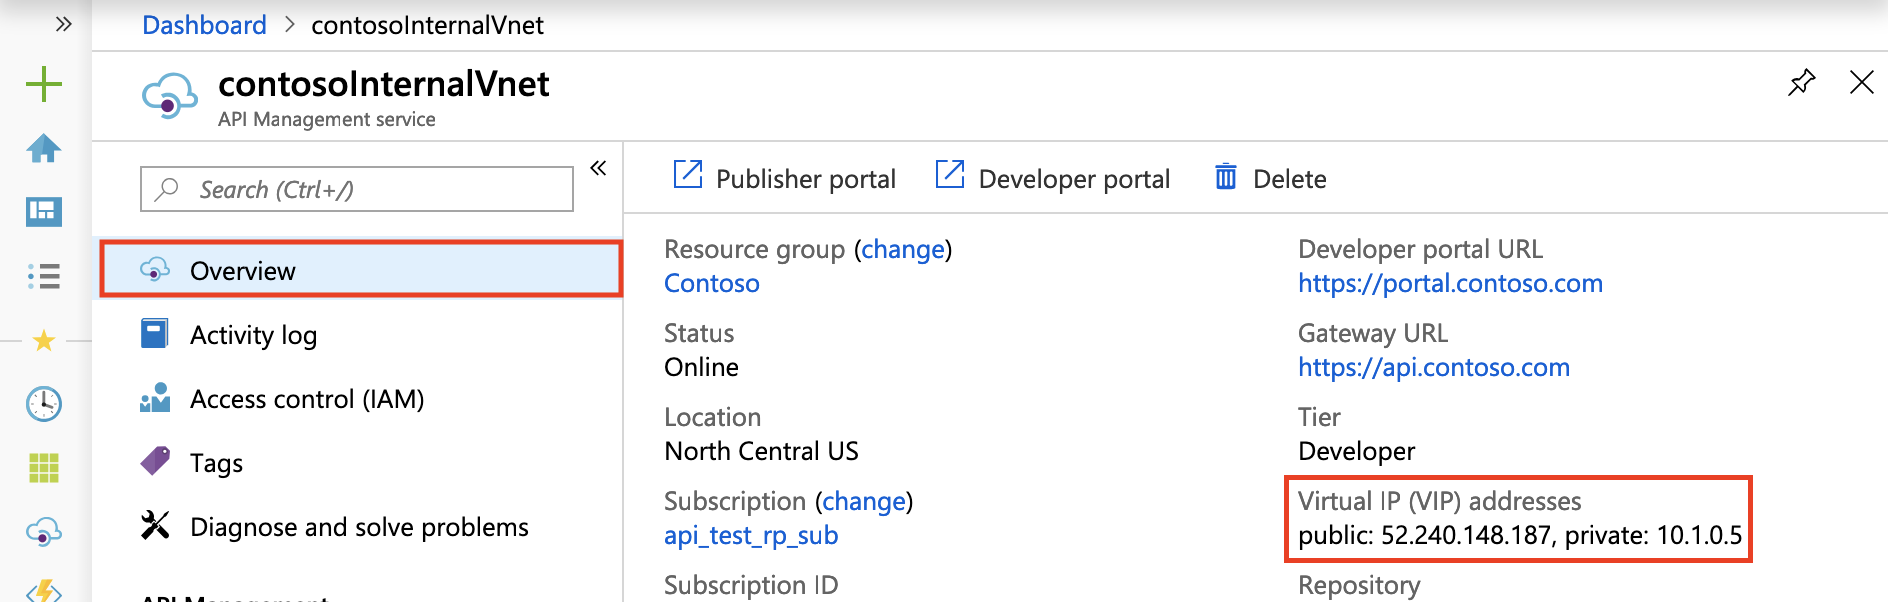1888x602 pixels.
Task: Click change next to Resource group
Action: (x=903, y=249)
